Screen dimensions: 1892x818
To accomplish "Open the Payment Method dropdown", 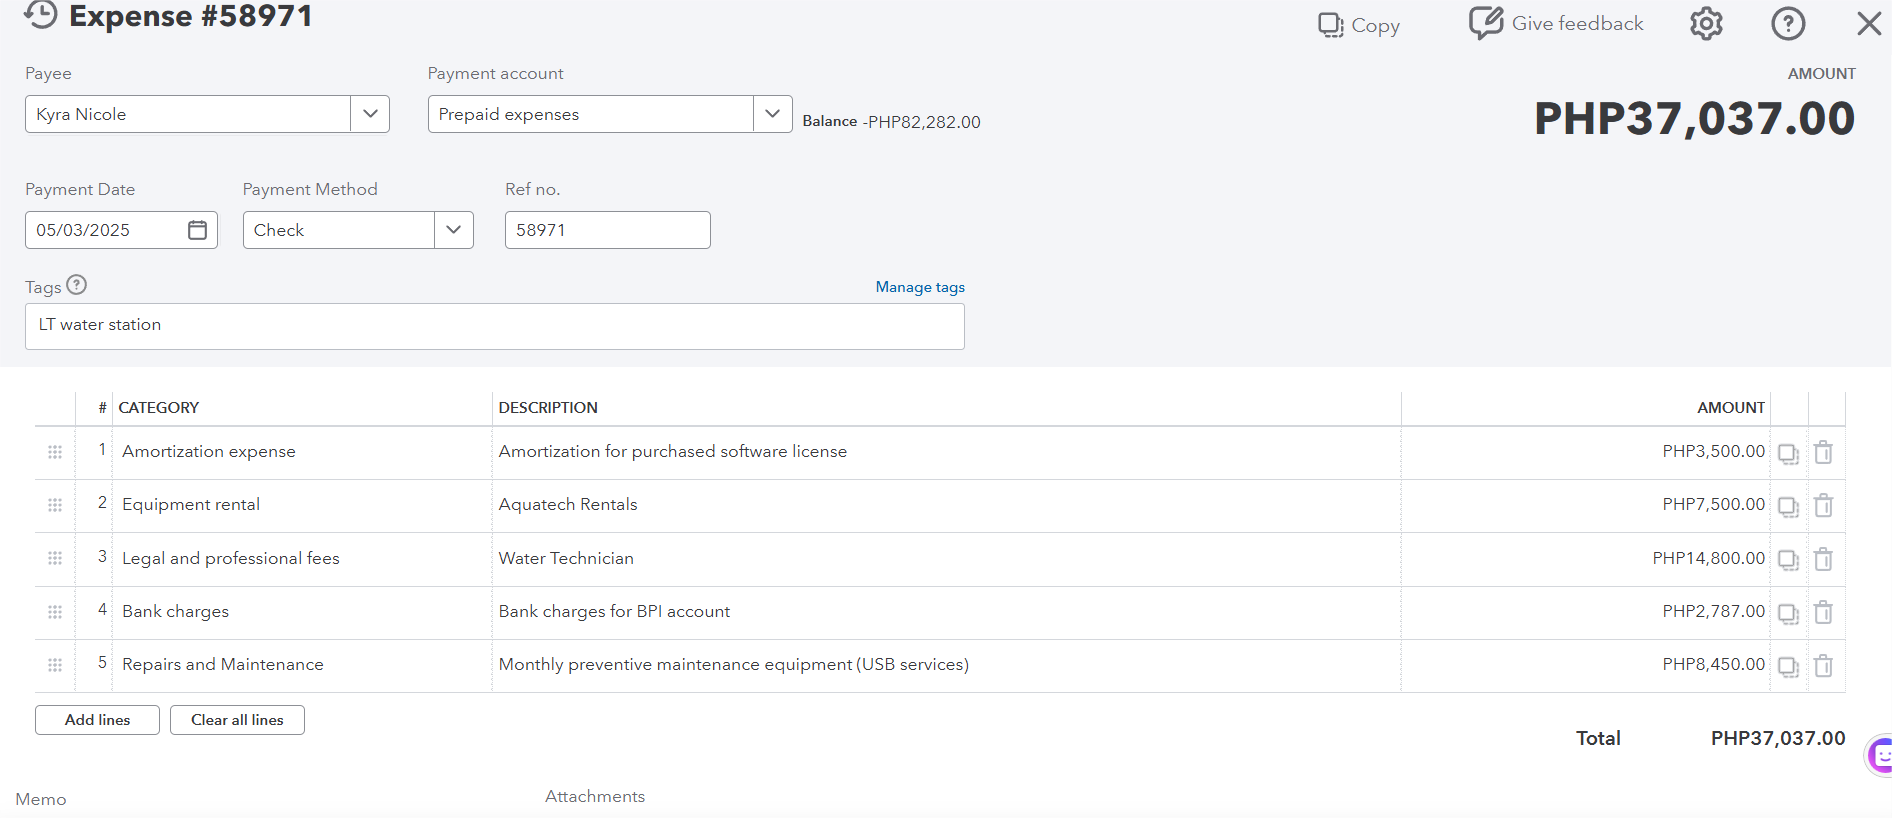I will point(453,230).
